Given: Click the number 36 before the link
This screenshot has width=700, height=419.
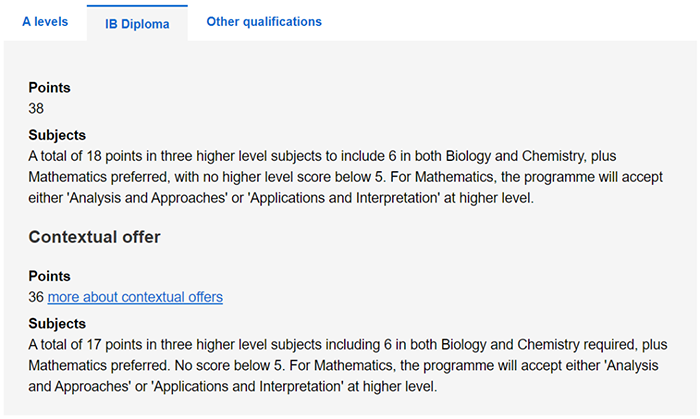Looking at the screenshot, I should point(36,297).
